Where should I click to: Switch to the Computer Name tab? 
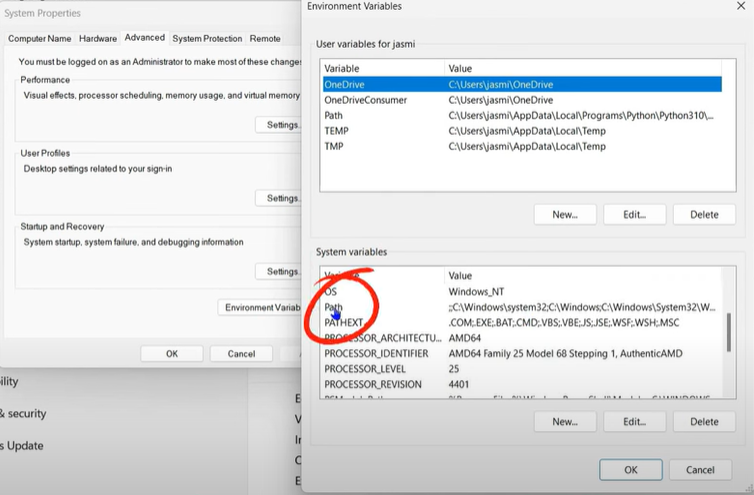pyautogui.click(x=39, y=38)
